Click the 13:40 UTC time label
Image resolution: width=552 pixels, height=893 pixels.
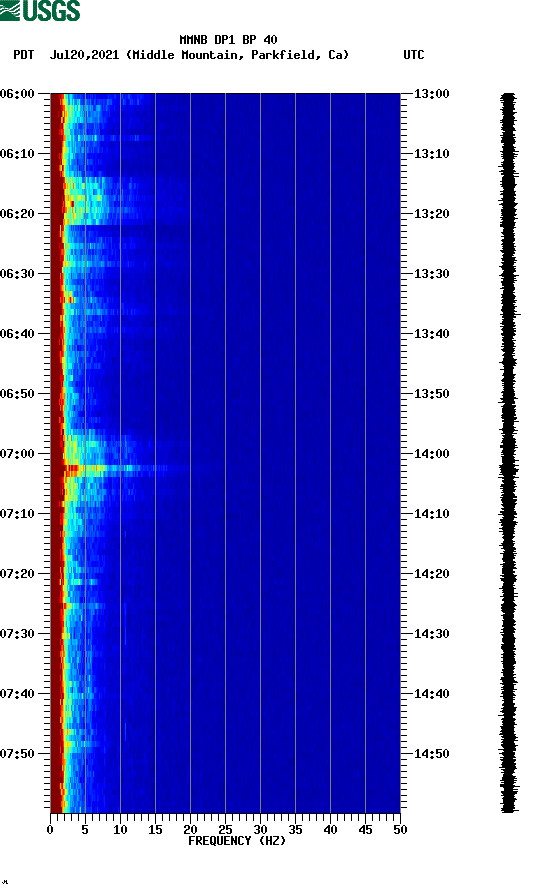click(432, 334)
